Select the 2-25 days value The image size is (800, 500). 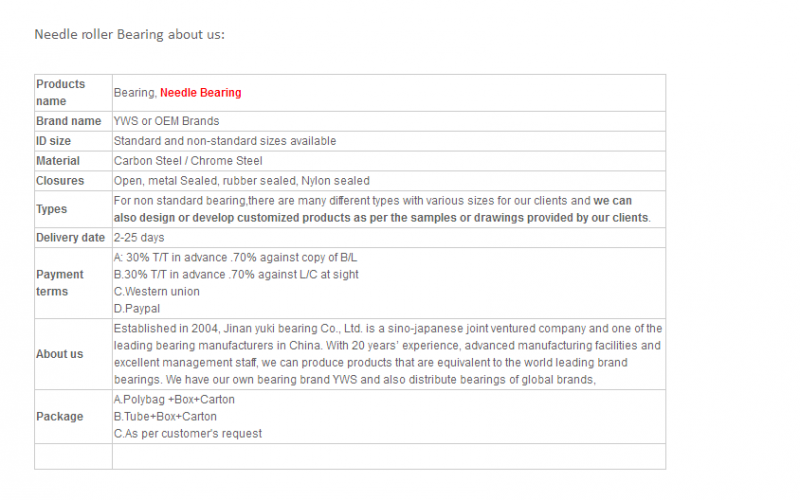coord(139,238)
